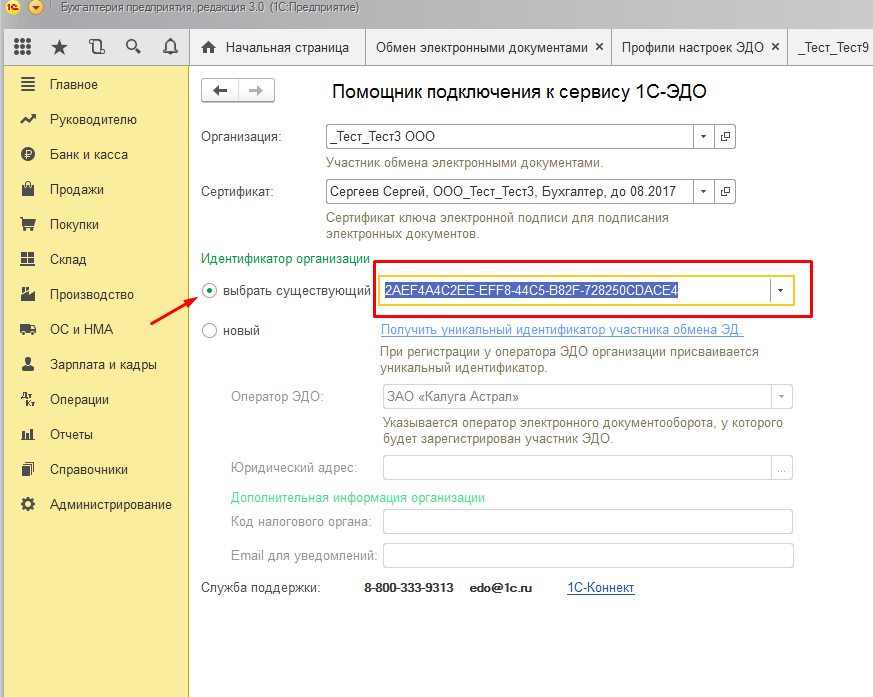Open the 1С-Коннект support link
The height and width of the screenshot is (697, 873).
tap(601, 587)
